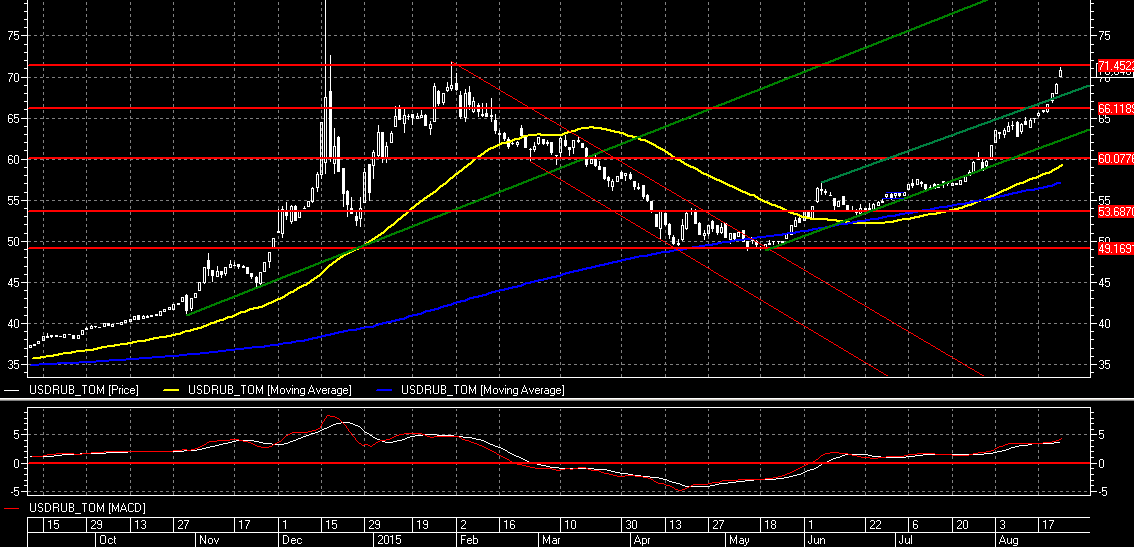Select the 49.169 red price level label

[x=1114, y=249]
